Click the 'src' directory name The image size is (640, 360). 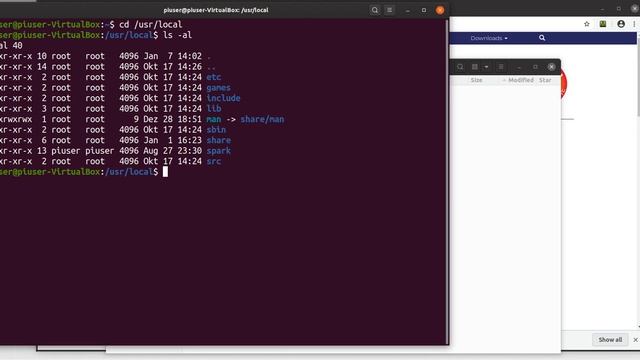(213, 161)
